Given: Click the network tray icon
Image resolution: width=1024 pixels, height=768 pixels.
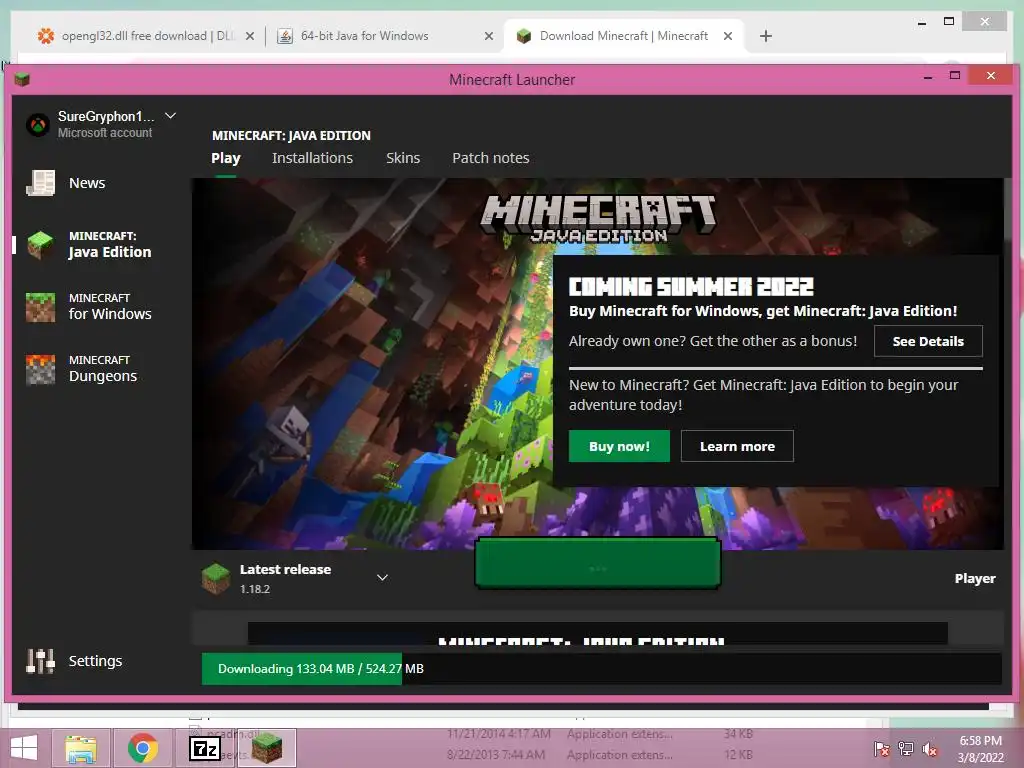Looking at the screenshot, I should click(906, 749).
